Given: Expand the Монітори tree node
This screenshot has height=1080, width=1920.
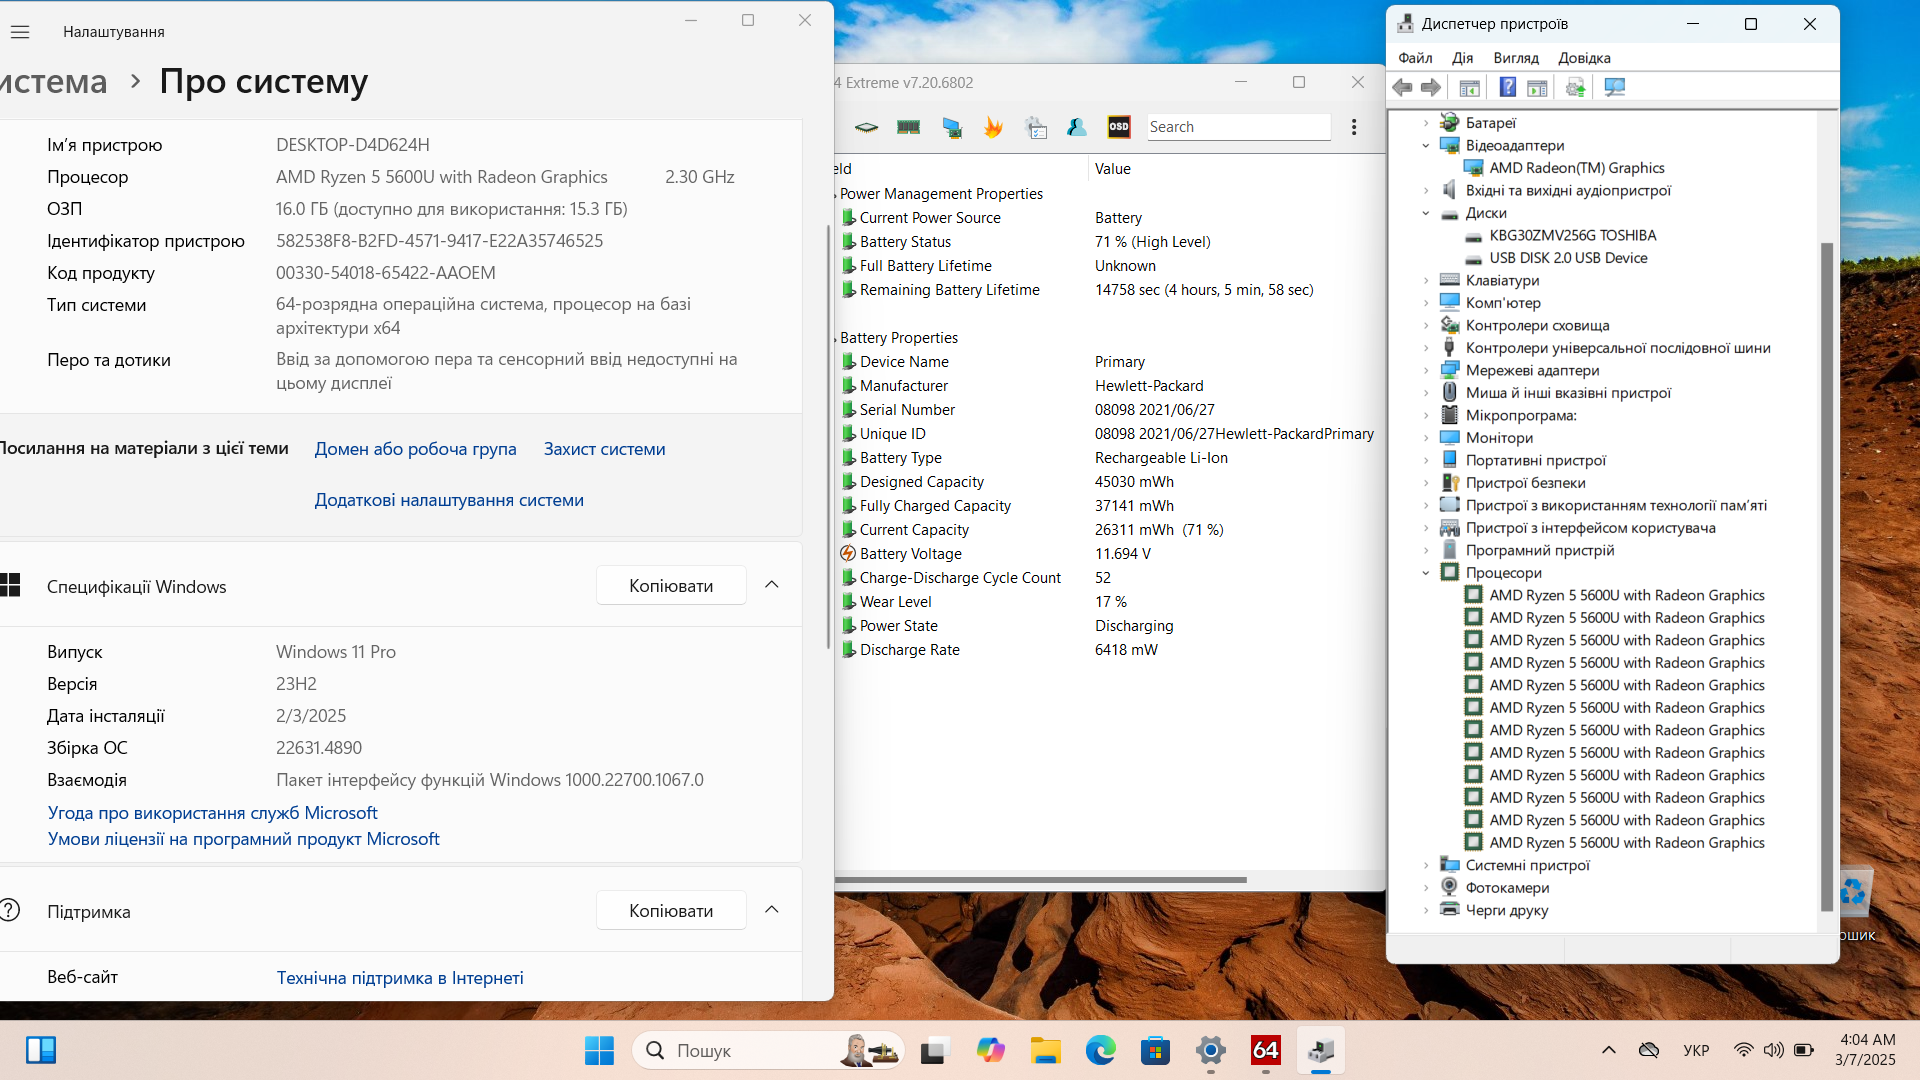Looking at the screenshot, I should pyautogui.click(x=1426, y=438).
